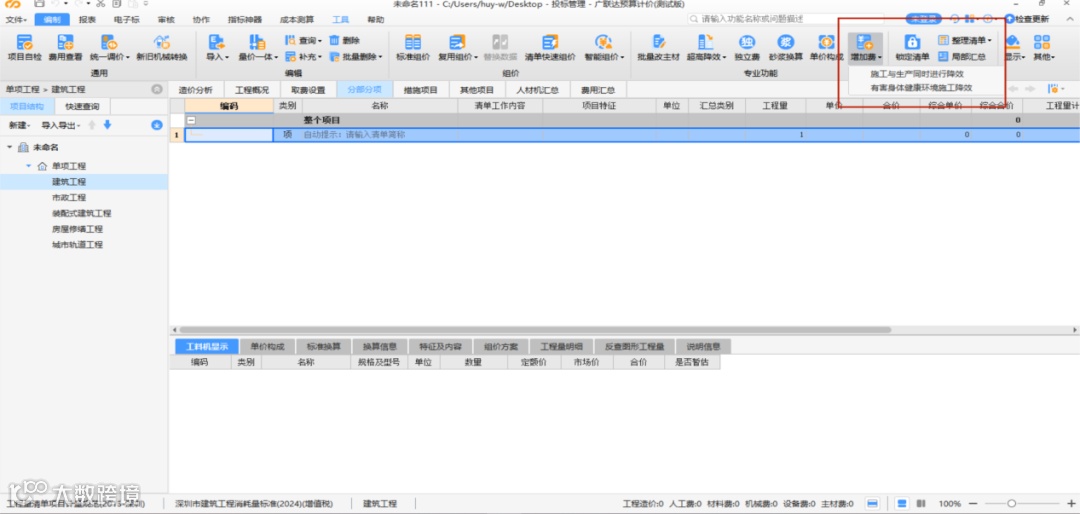Open the 费用汇总 tab
This screenshot has height=514, width=1080.
pos(598,90)
